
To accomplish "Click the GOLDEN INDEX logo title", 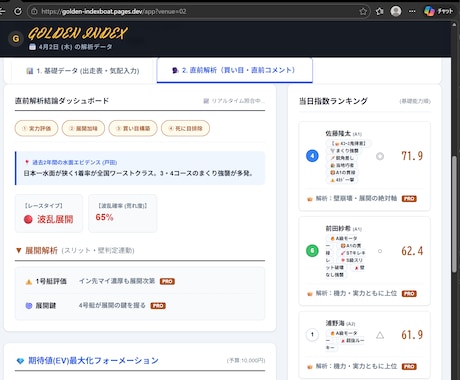I will pos(78,33).
